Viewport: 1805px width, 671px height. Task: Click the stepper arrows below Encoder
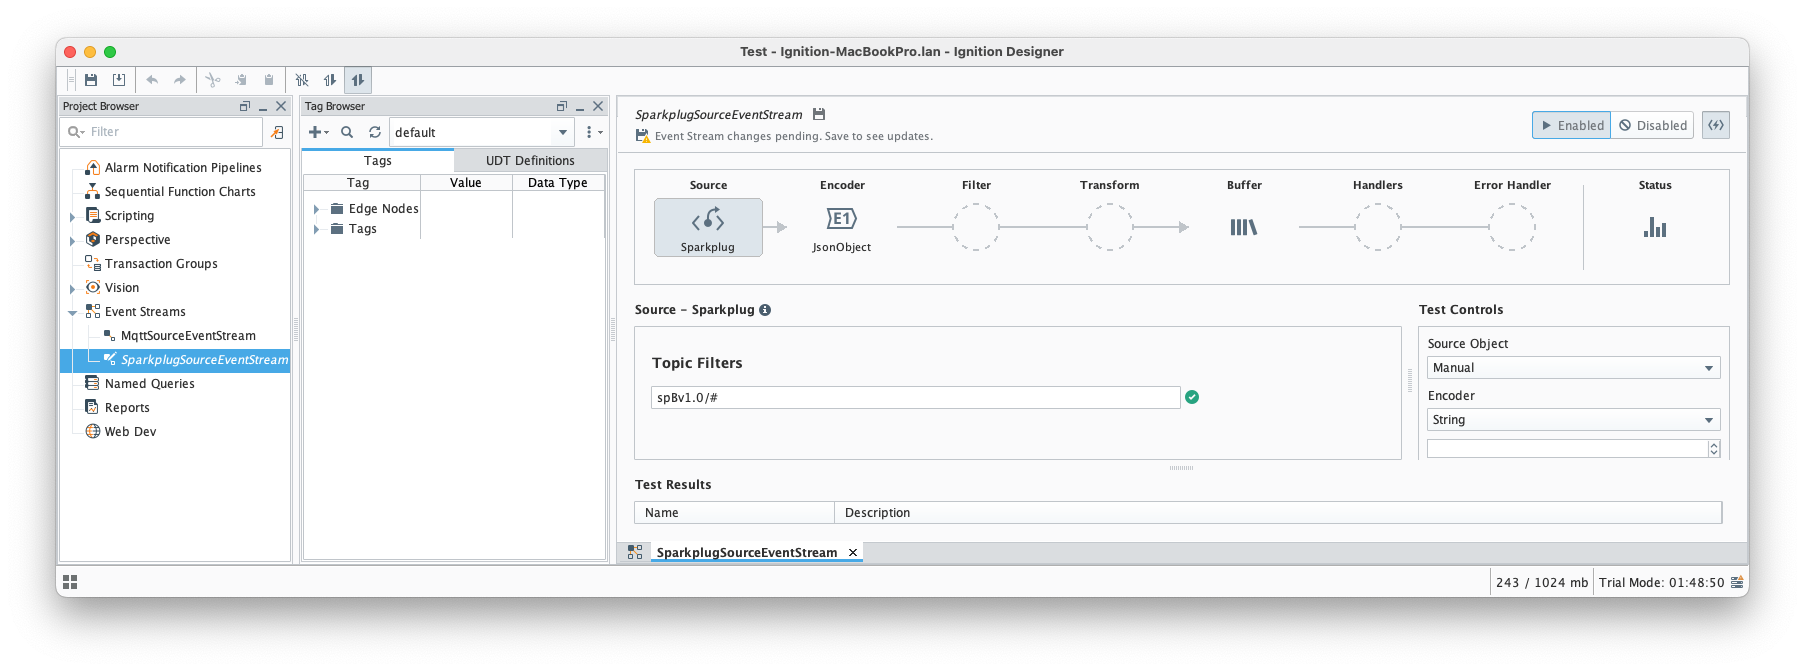(x=1714, y=449)
